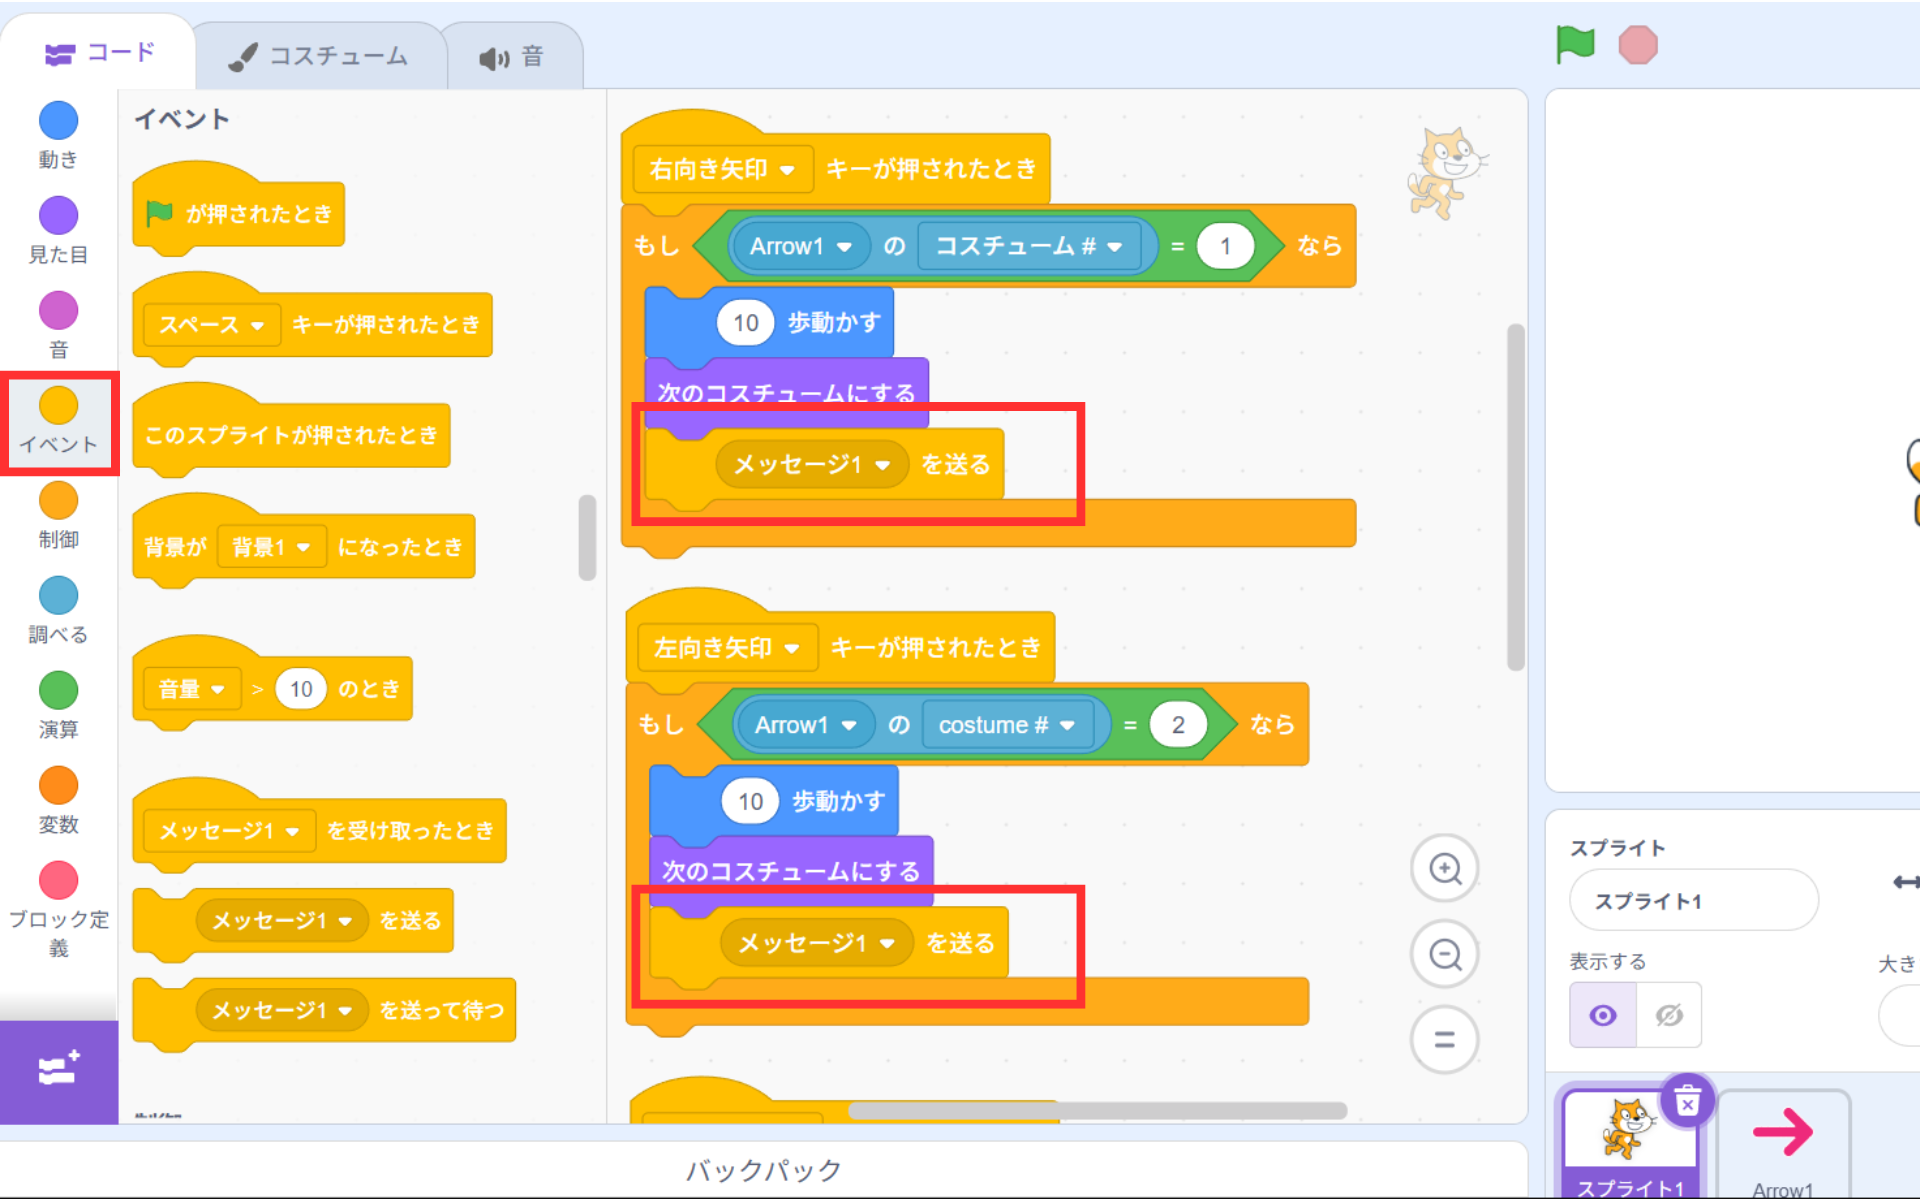Select the 動き motion category circle
Viewport: 1920px width, 1200px height.
tap(58, 121)
